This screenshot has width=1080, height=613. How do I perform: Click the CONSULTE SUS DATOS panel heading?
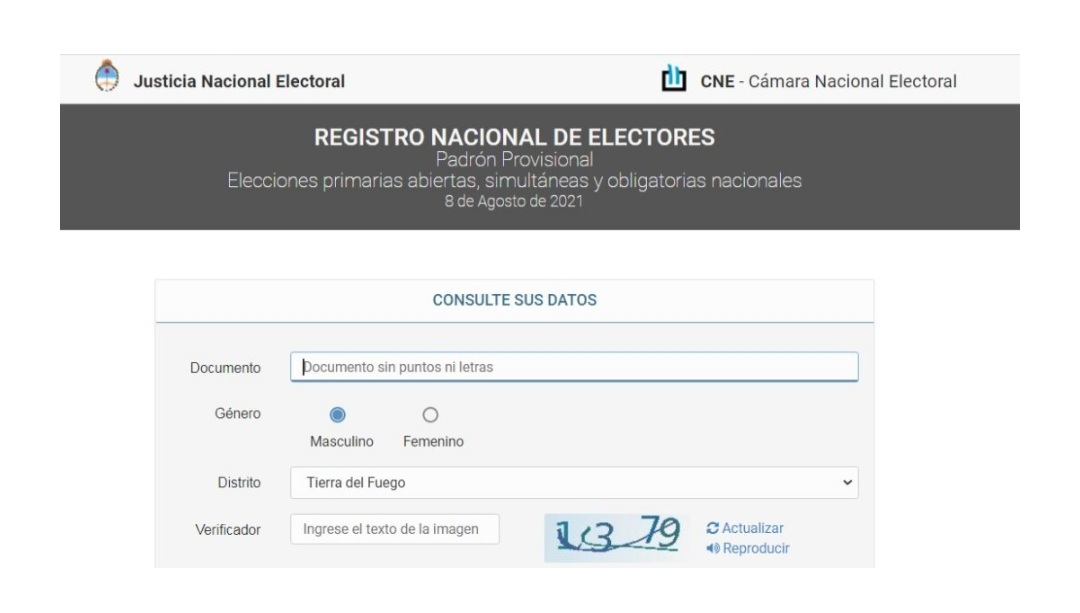(515, 300)
